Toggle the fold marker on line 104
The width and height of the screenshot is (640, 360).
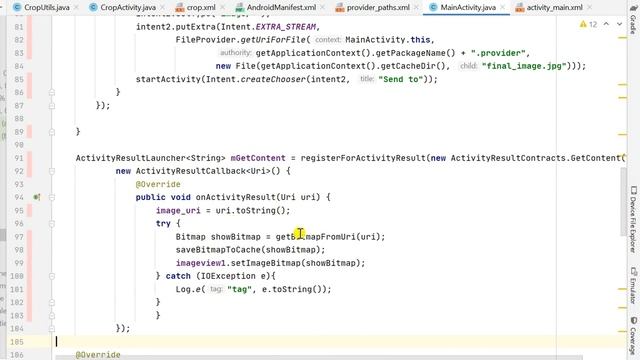point(52,329)
